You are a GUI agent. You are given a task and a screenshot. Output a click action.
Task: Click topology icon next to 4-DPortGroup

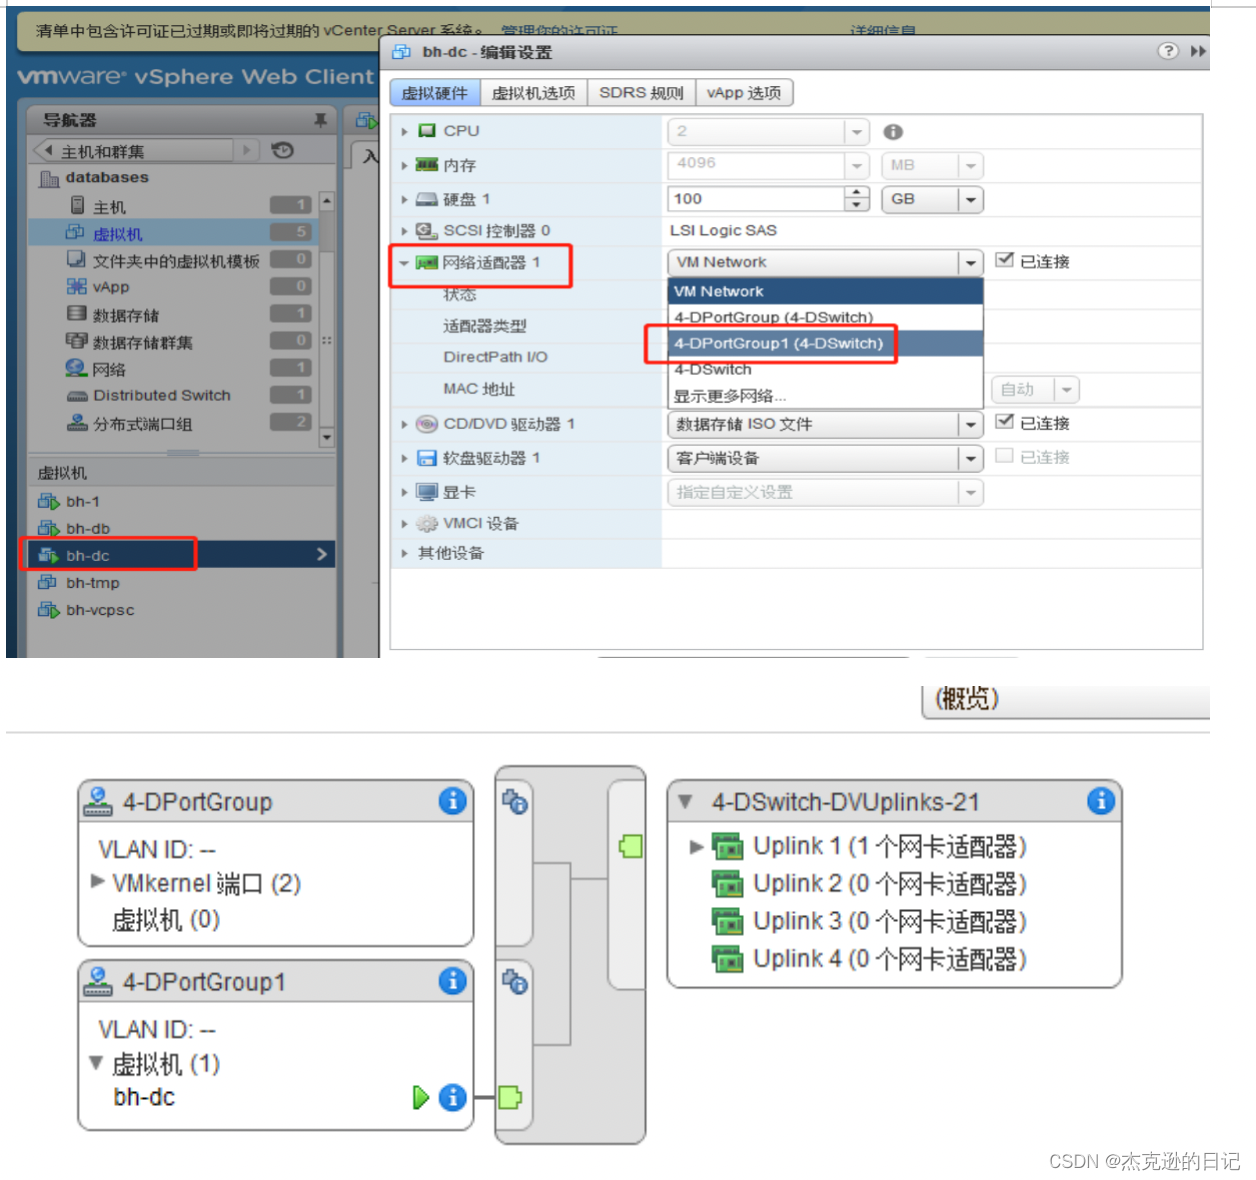tap(514, 802)
